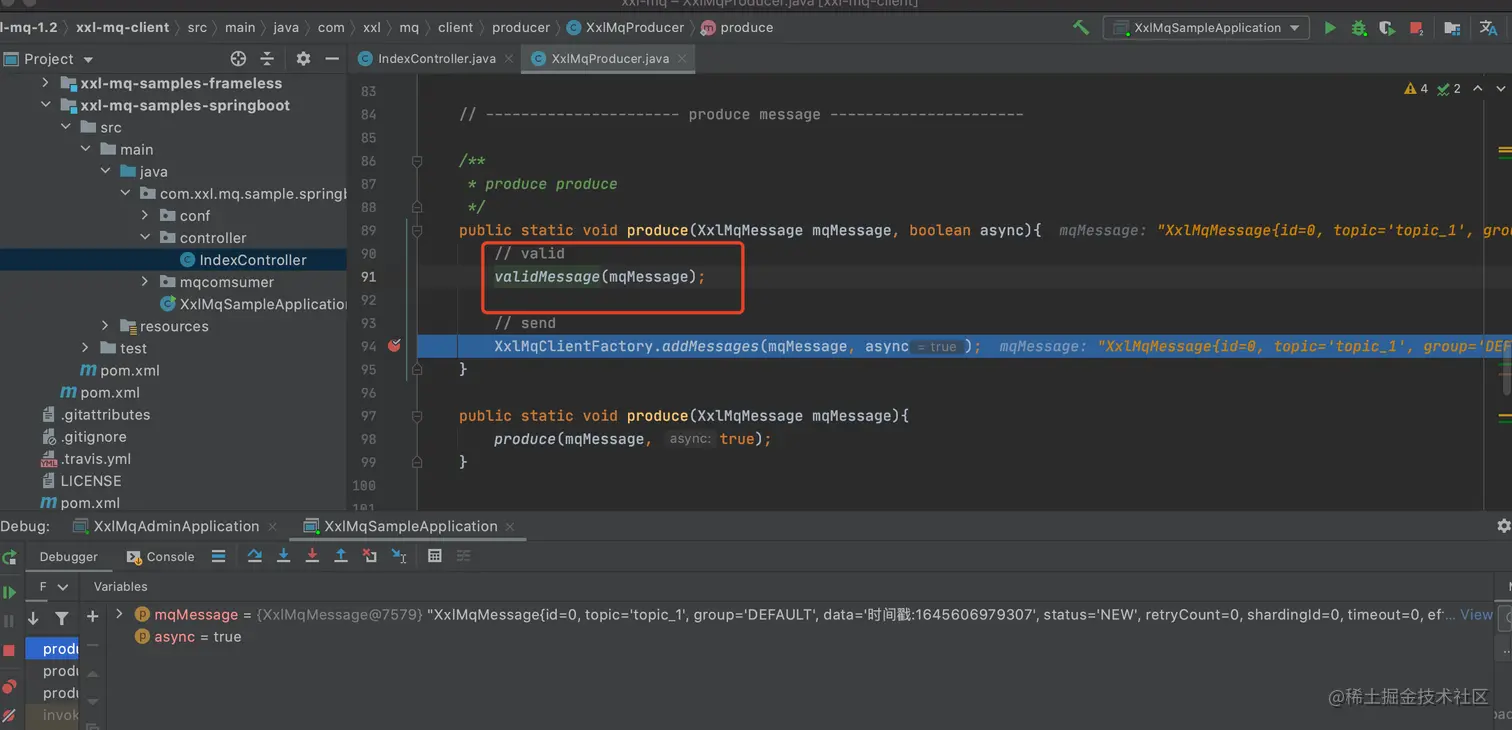The height and width of the screenshot is (730, 1512).
Task: Add a new watch with the plus icon
Action: point(93,617)
